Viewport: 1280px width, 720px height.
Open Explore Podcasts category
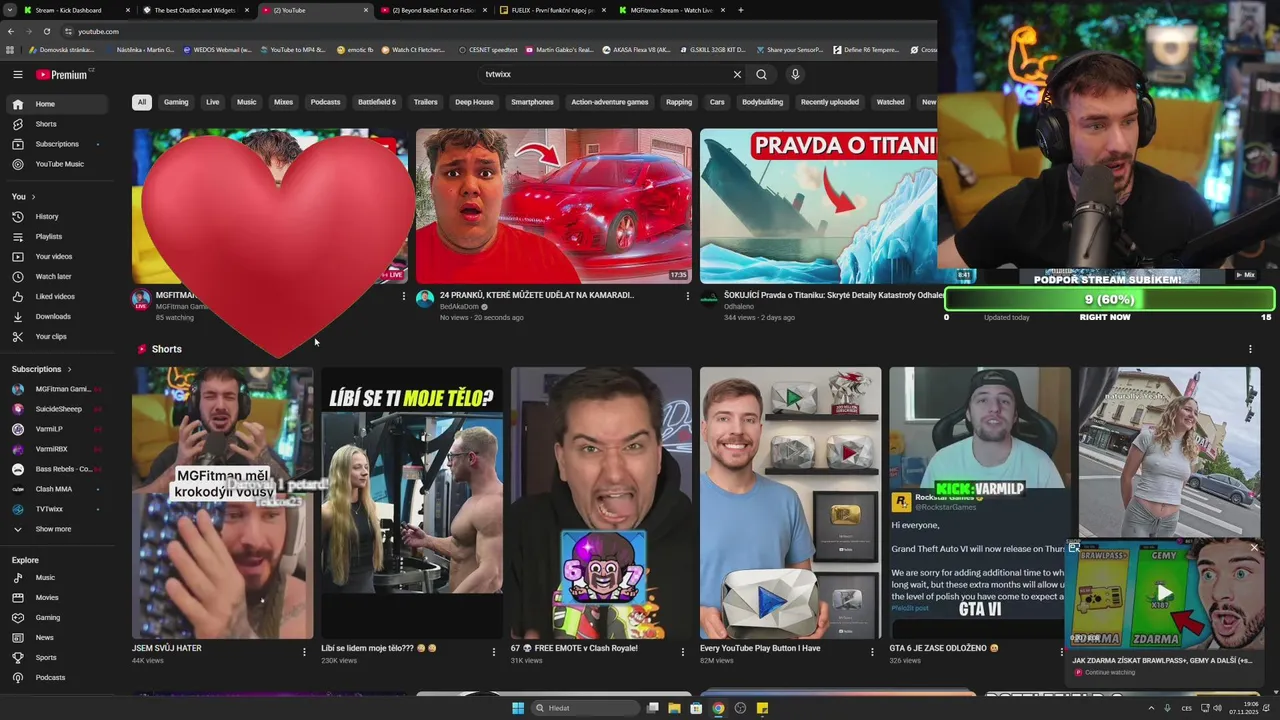pos(56,677)
